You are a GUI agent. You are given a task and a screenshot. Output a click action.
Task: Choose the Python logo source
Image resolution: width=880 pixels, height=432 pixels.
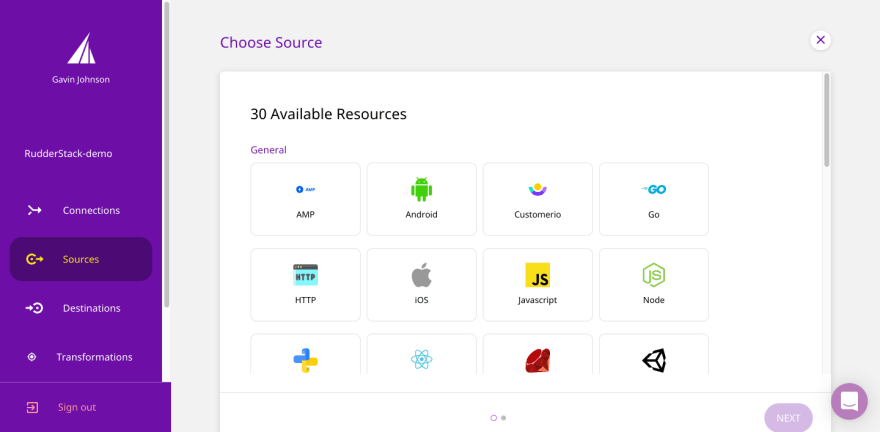tap(305, 360)
